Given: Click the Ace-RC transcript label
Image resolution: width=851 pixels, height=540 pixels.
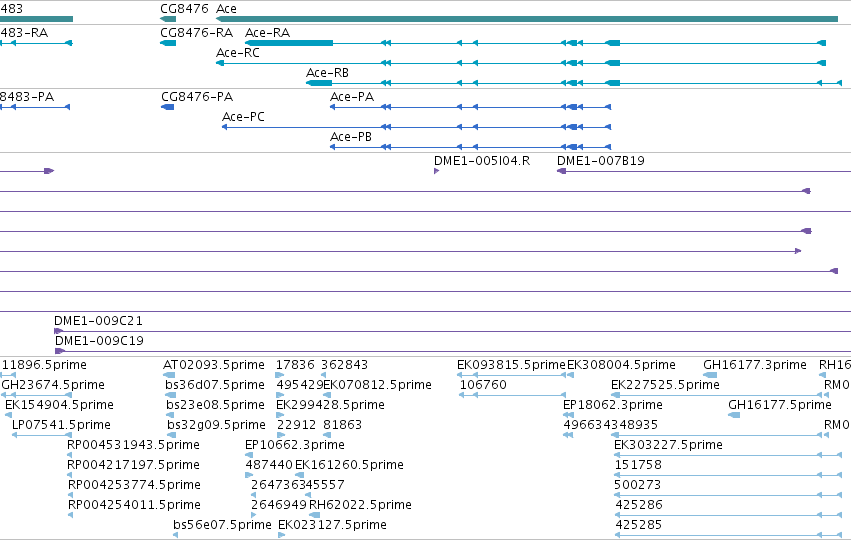Looking at the screenshot, I should pos(238,53).
